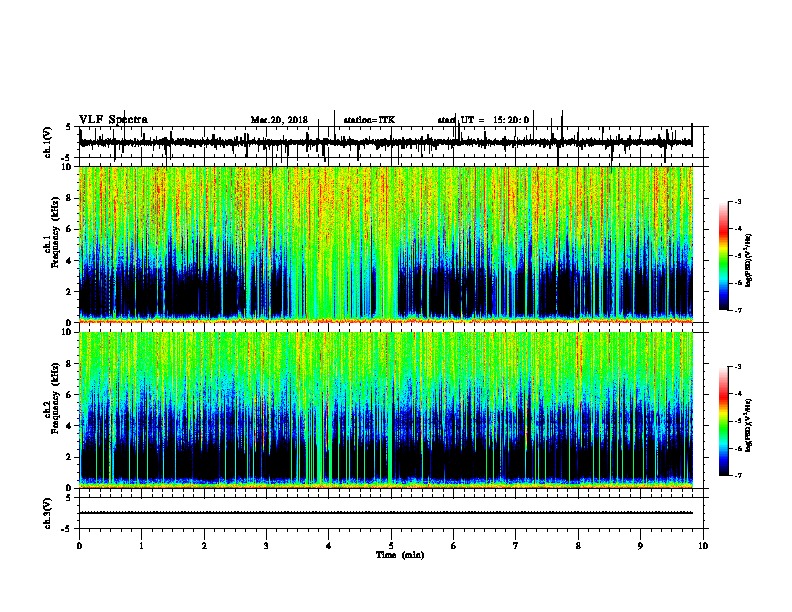The width and height of the screenshot is (792, 612).
Task: Click the ch.3 flat waveform trace
Action: (386, 513)
